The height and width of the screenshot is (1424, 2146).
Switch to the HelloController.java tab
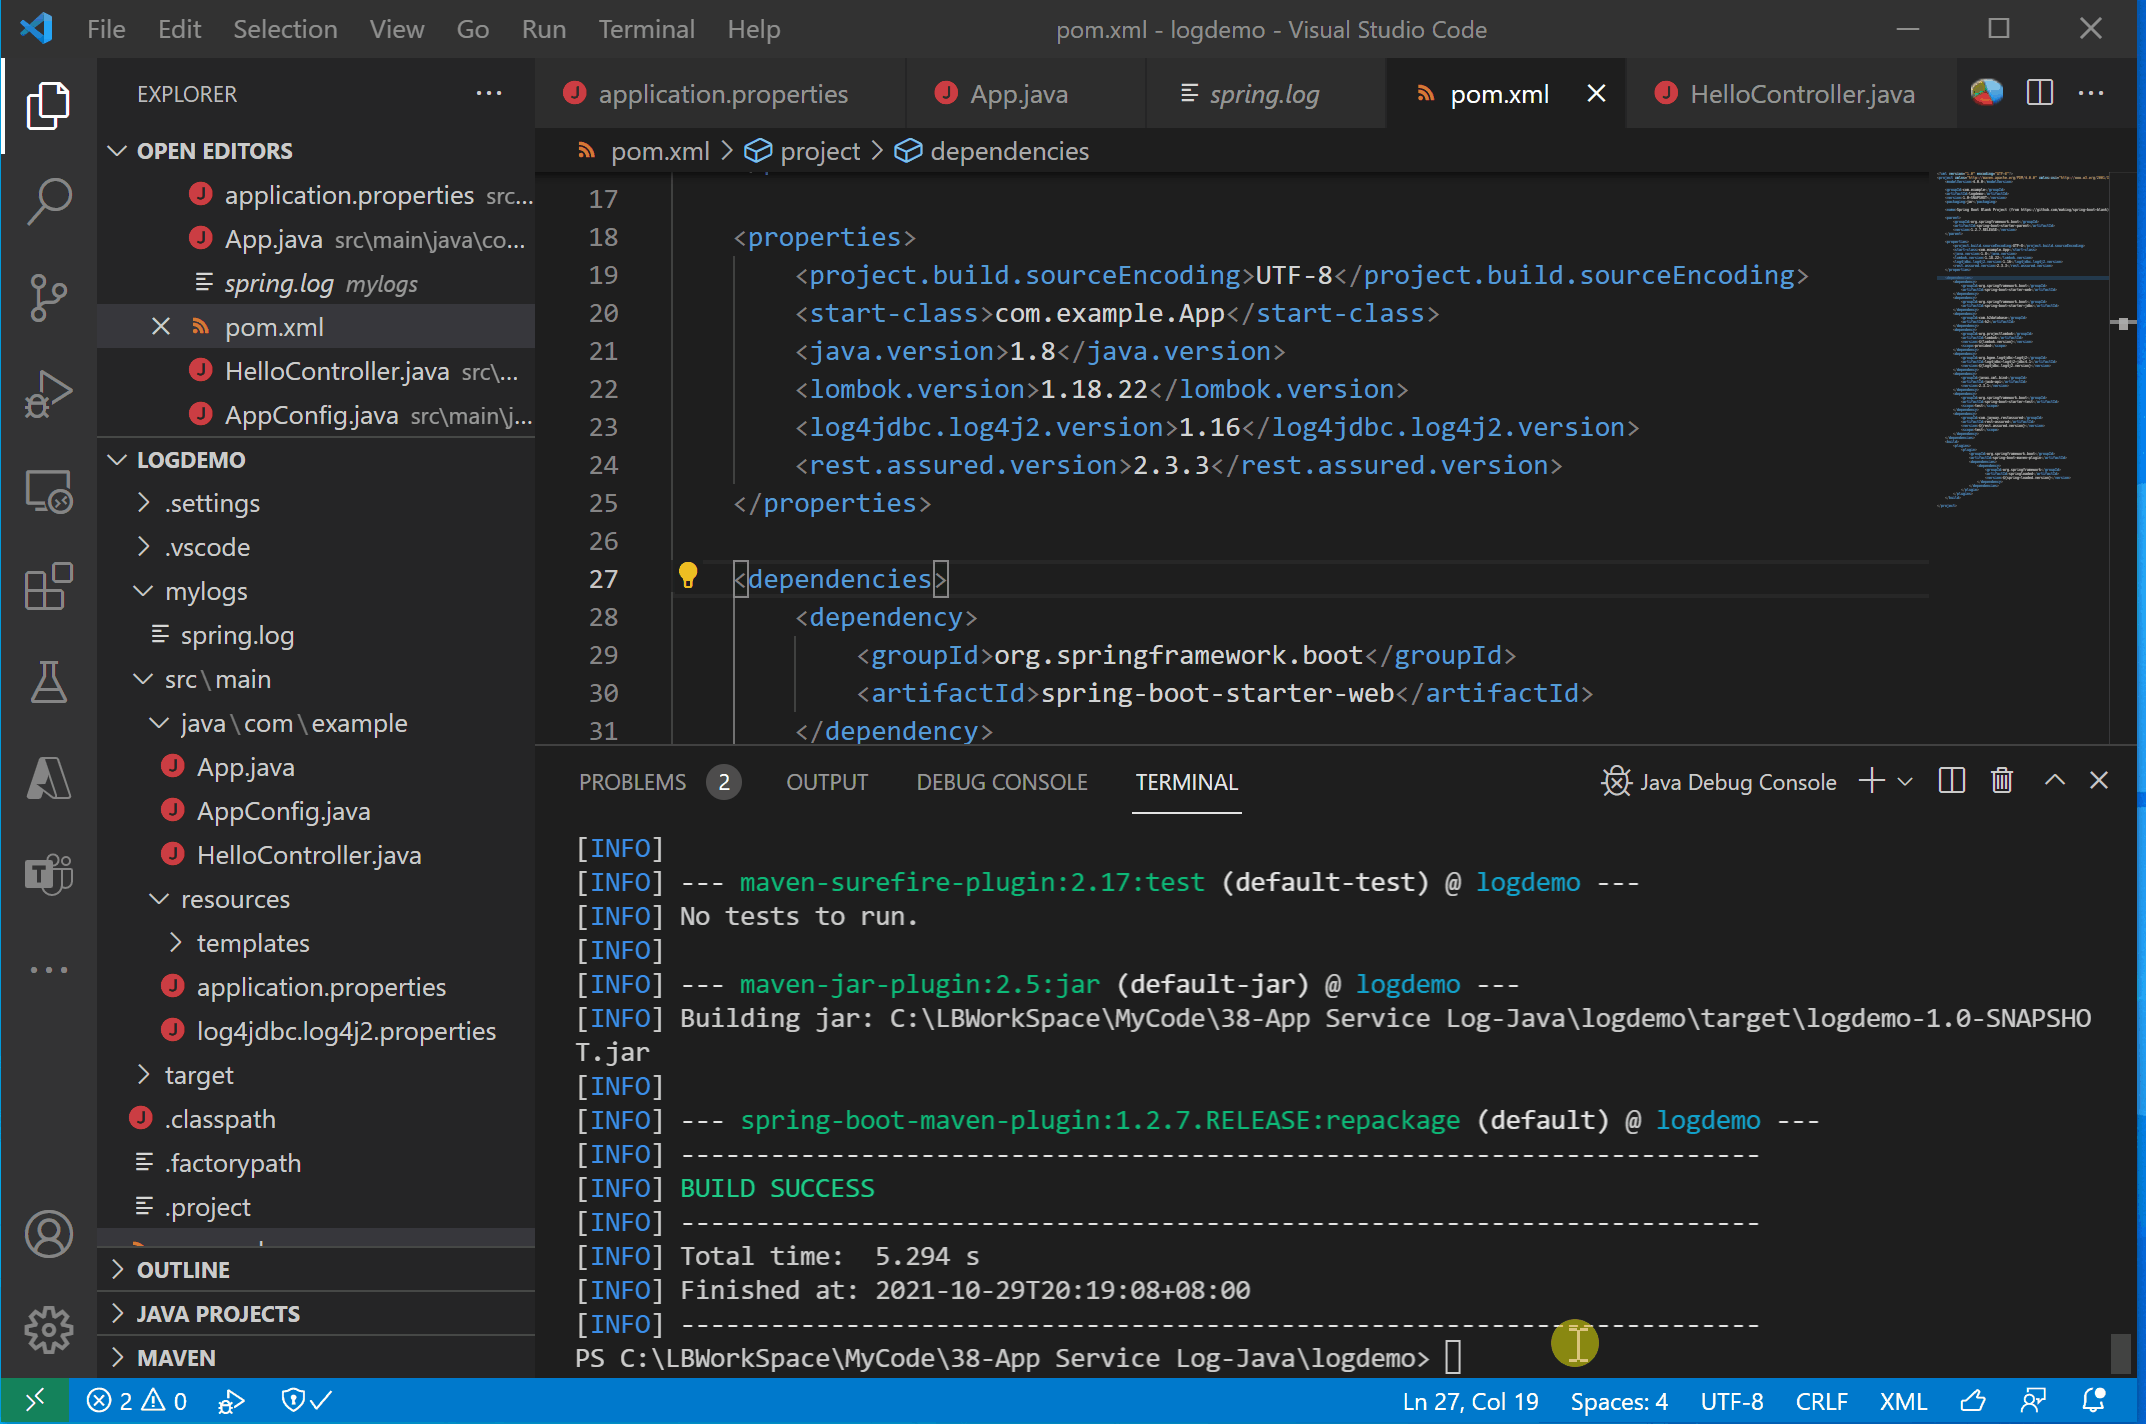(x=1801, y=94)
